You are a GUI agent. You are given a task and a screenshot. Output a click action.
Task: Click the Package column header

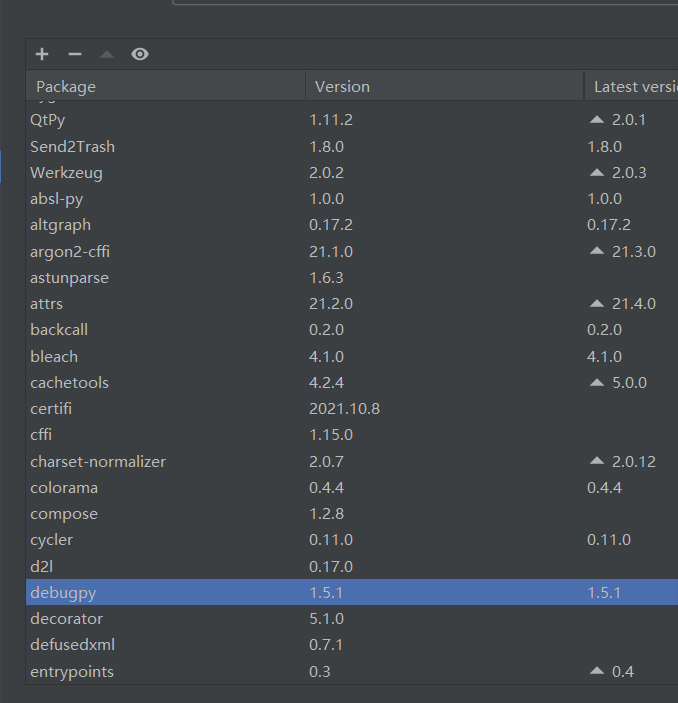(x=165, y=86)
